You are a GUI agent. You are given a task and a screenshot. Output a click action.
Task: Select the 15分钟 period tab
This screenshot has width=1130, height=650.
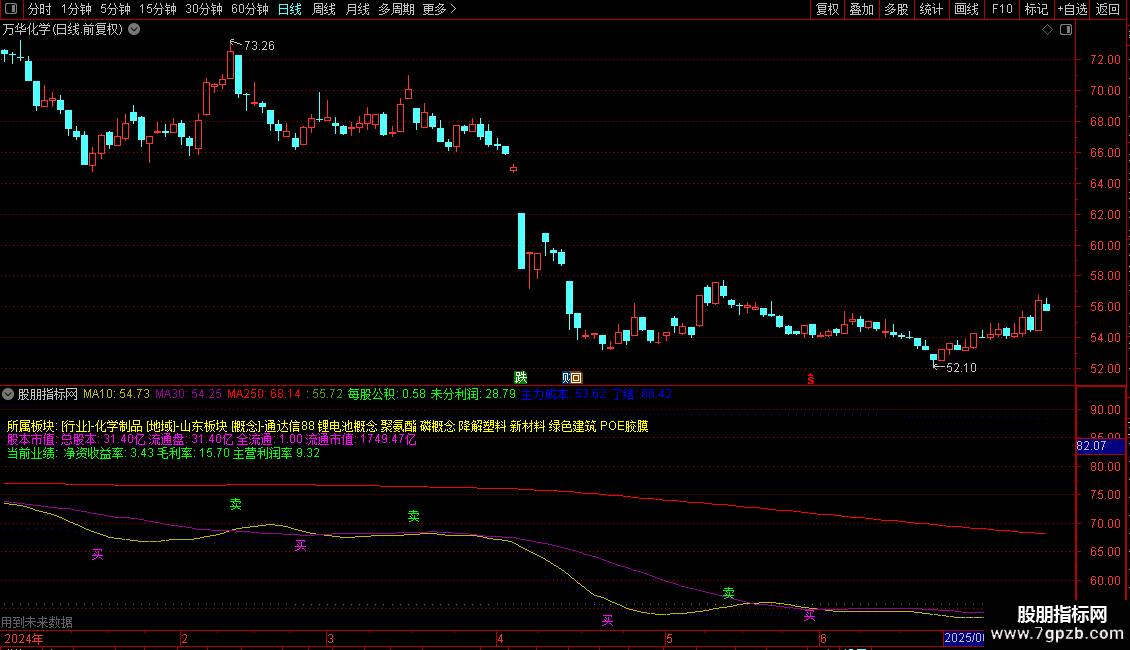point(157,9)
